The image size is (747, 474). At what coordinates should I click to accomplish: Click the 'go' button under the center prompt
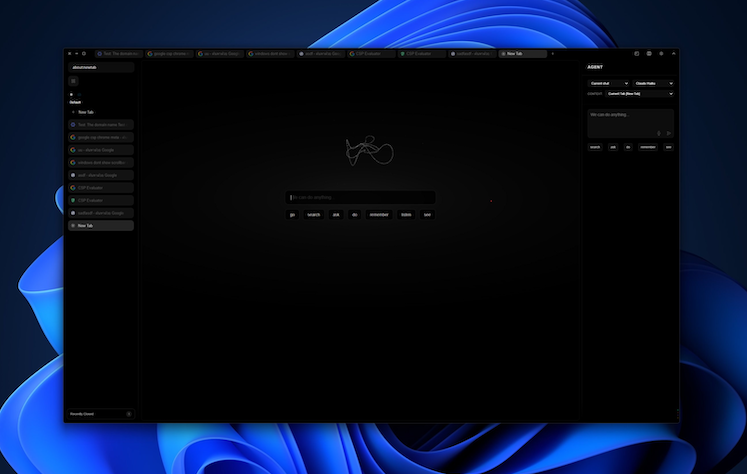pyautogui.click(x=293, y=215)
